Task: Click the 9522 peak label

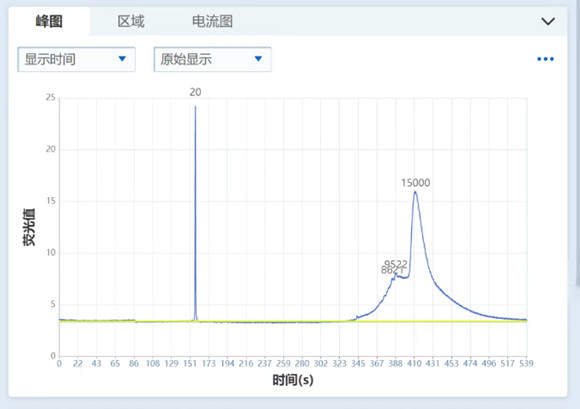Action: (x=395, y=264)
